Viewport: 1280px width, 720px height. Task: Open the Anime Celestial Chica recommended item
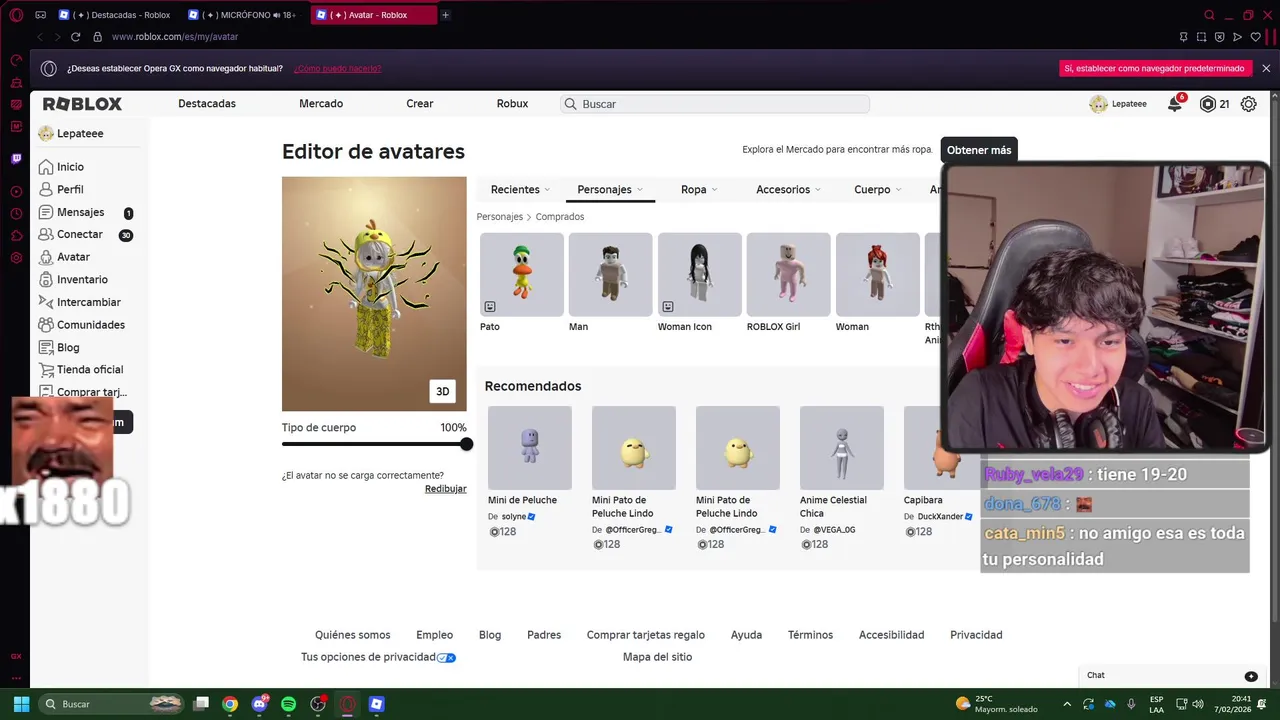tap(842, 448)
